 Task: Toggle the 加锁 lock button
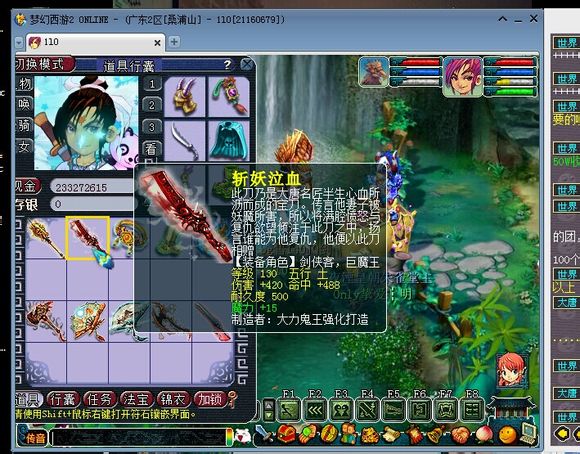[x=210, y=400]
